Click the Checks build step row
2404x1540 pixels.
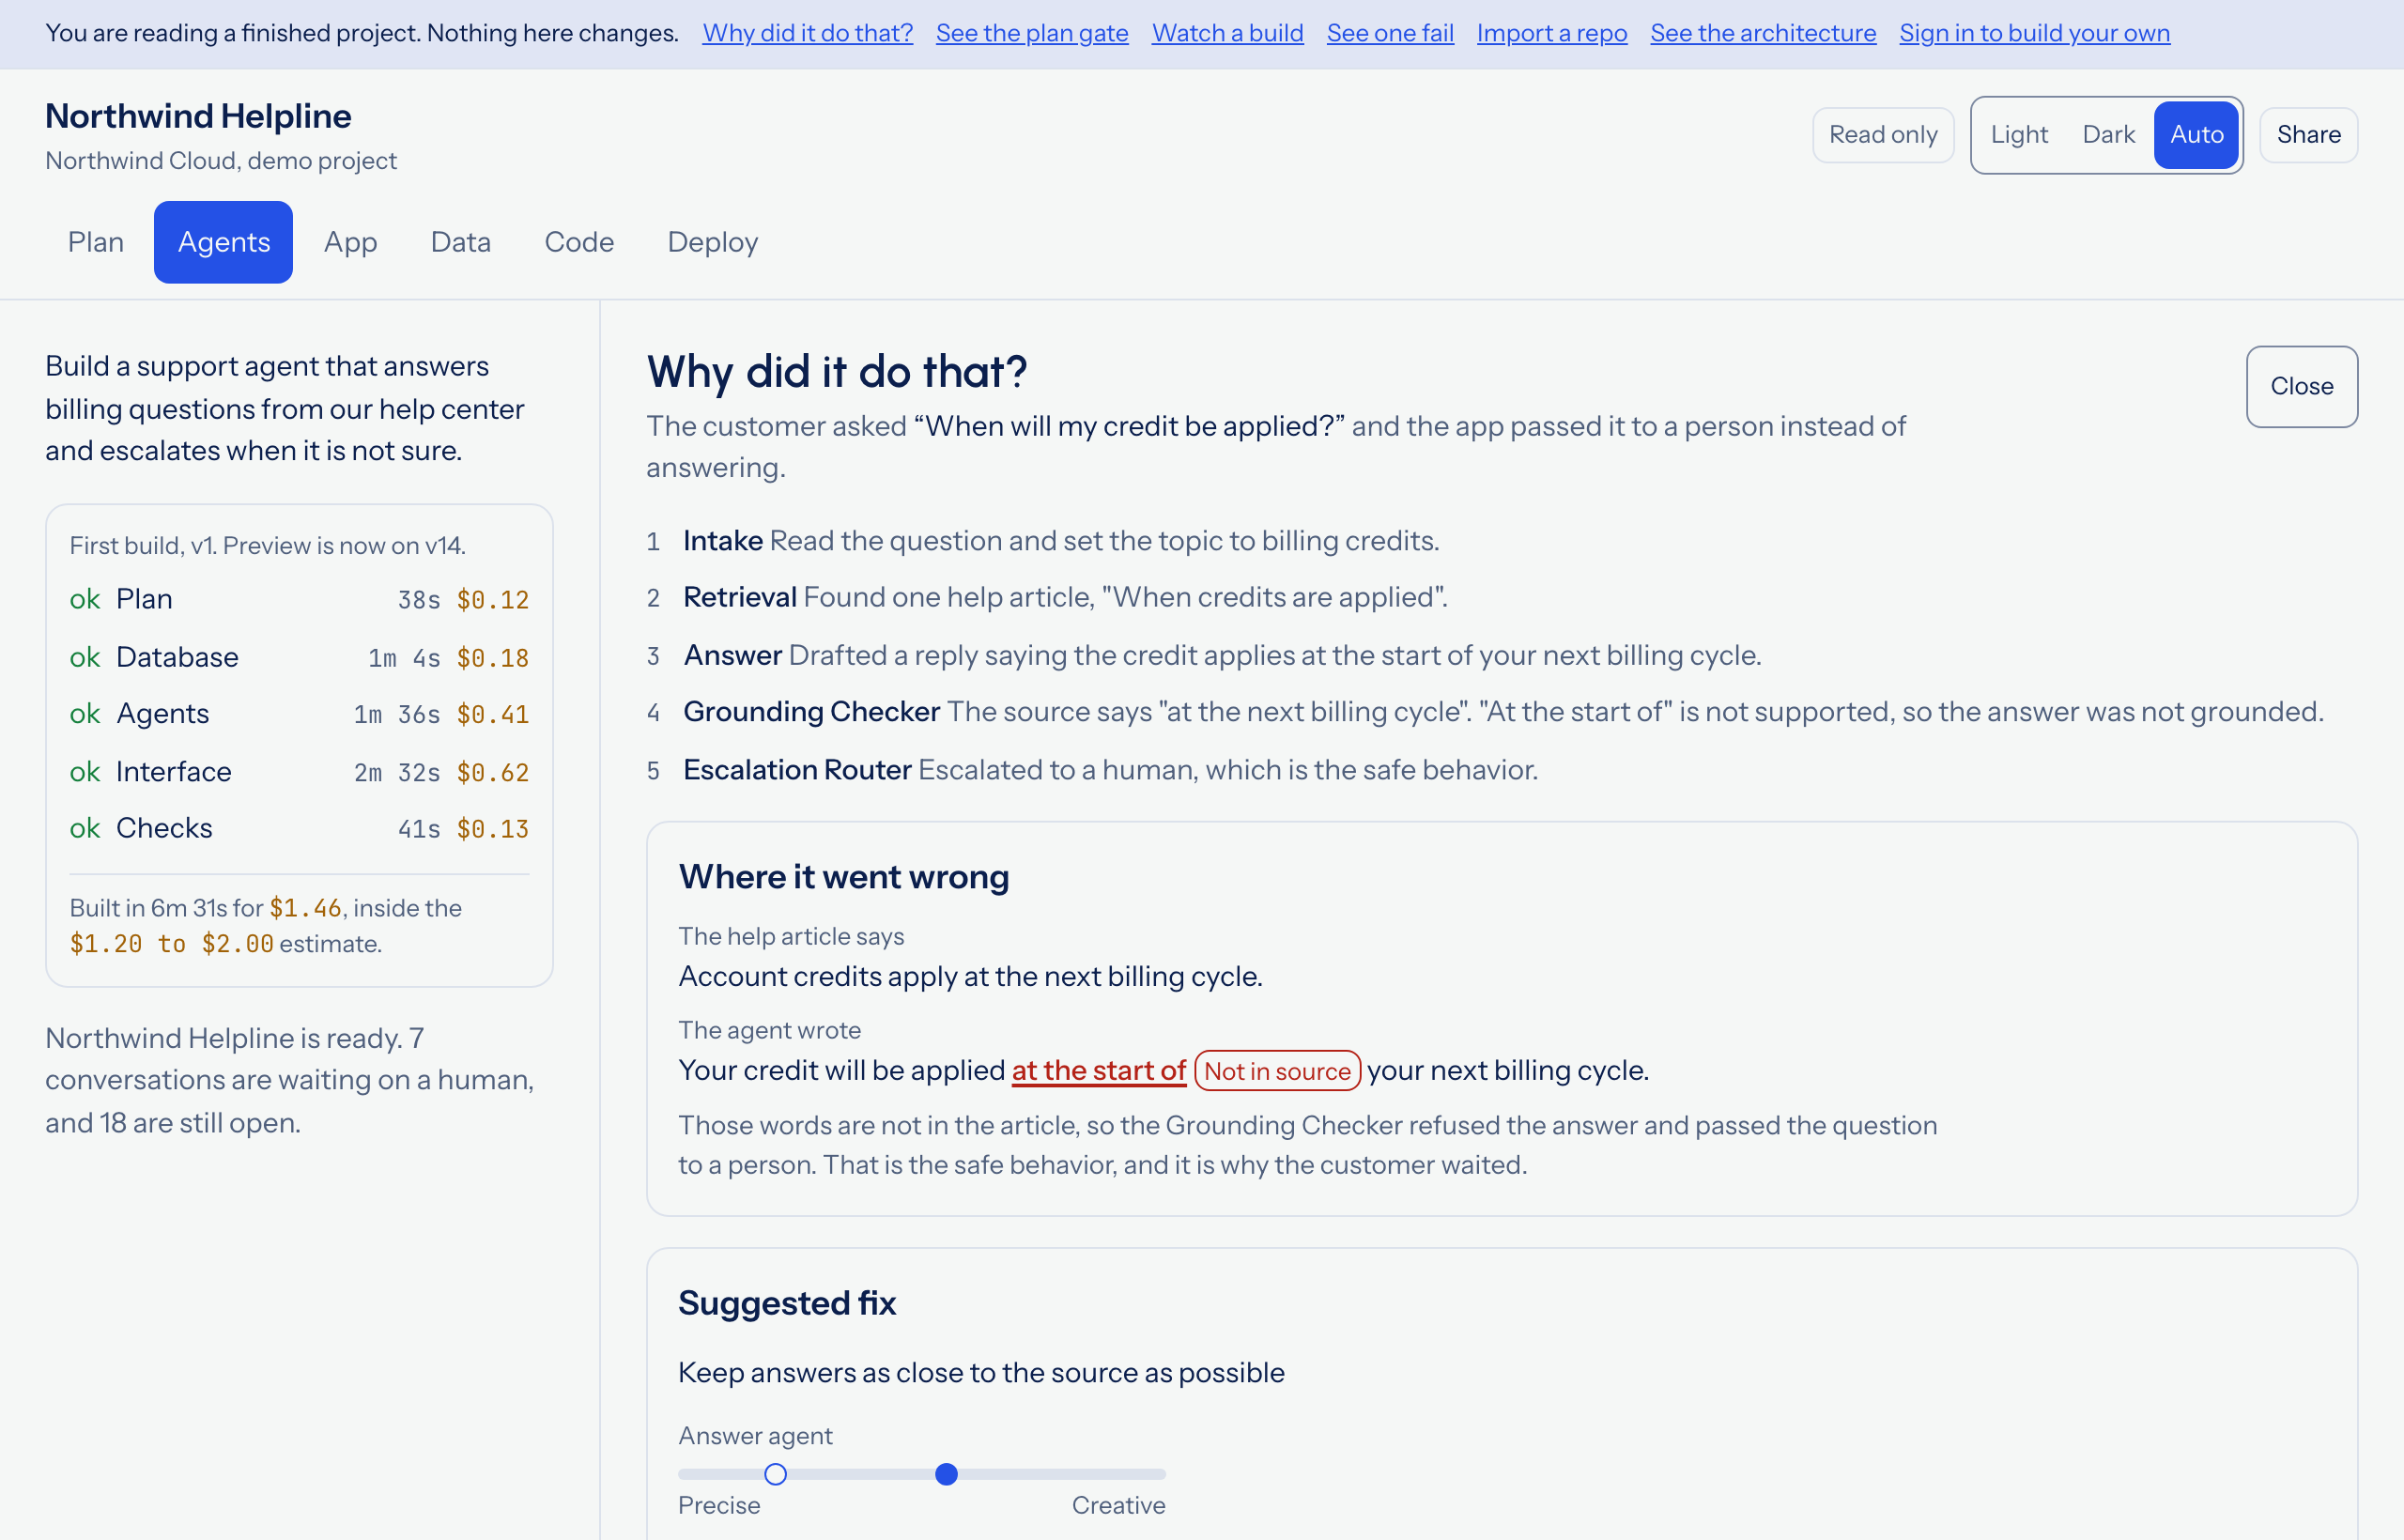click(299, 828)
